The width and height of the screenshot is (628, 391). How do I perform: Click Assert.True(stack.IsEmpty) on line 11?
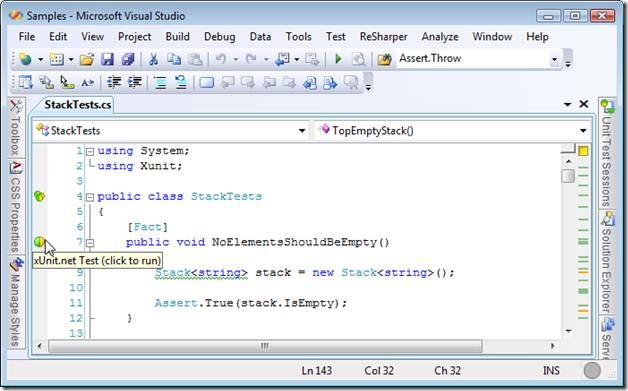[251, 303]
